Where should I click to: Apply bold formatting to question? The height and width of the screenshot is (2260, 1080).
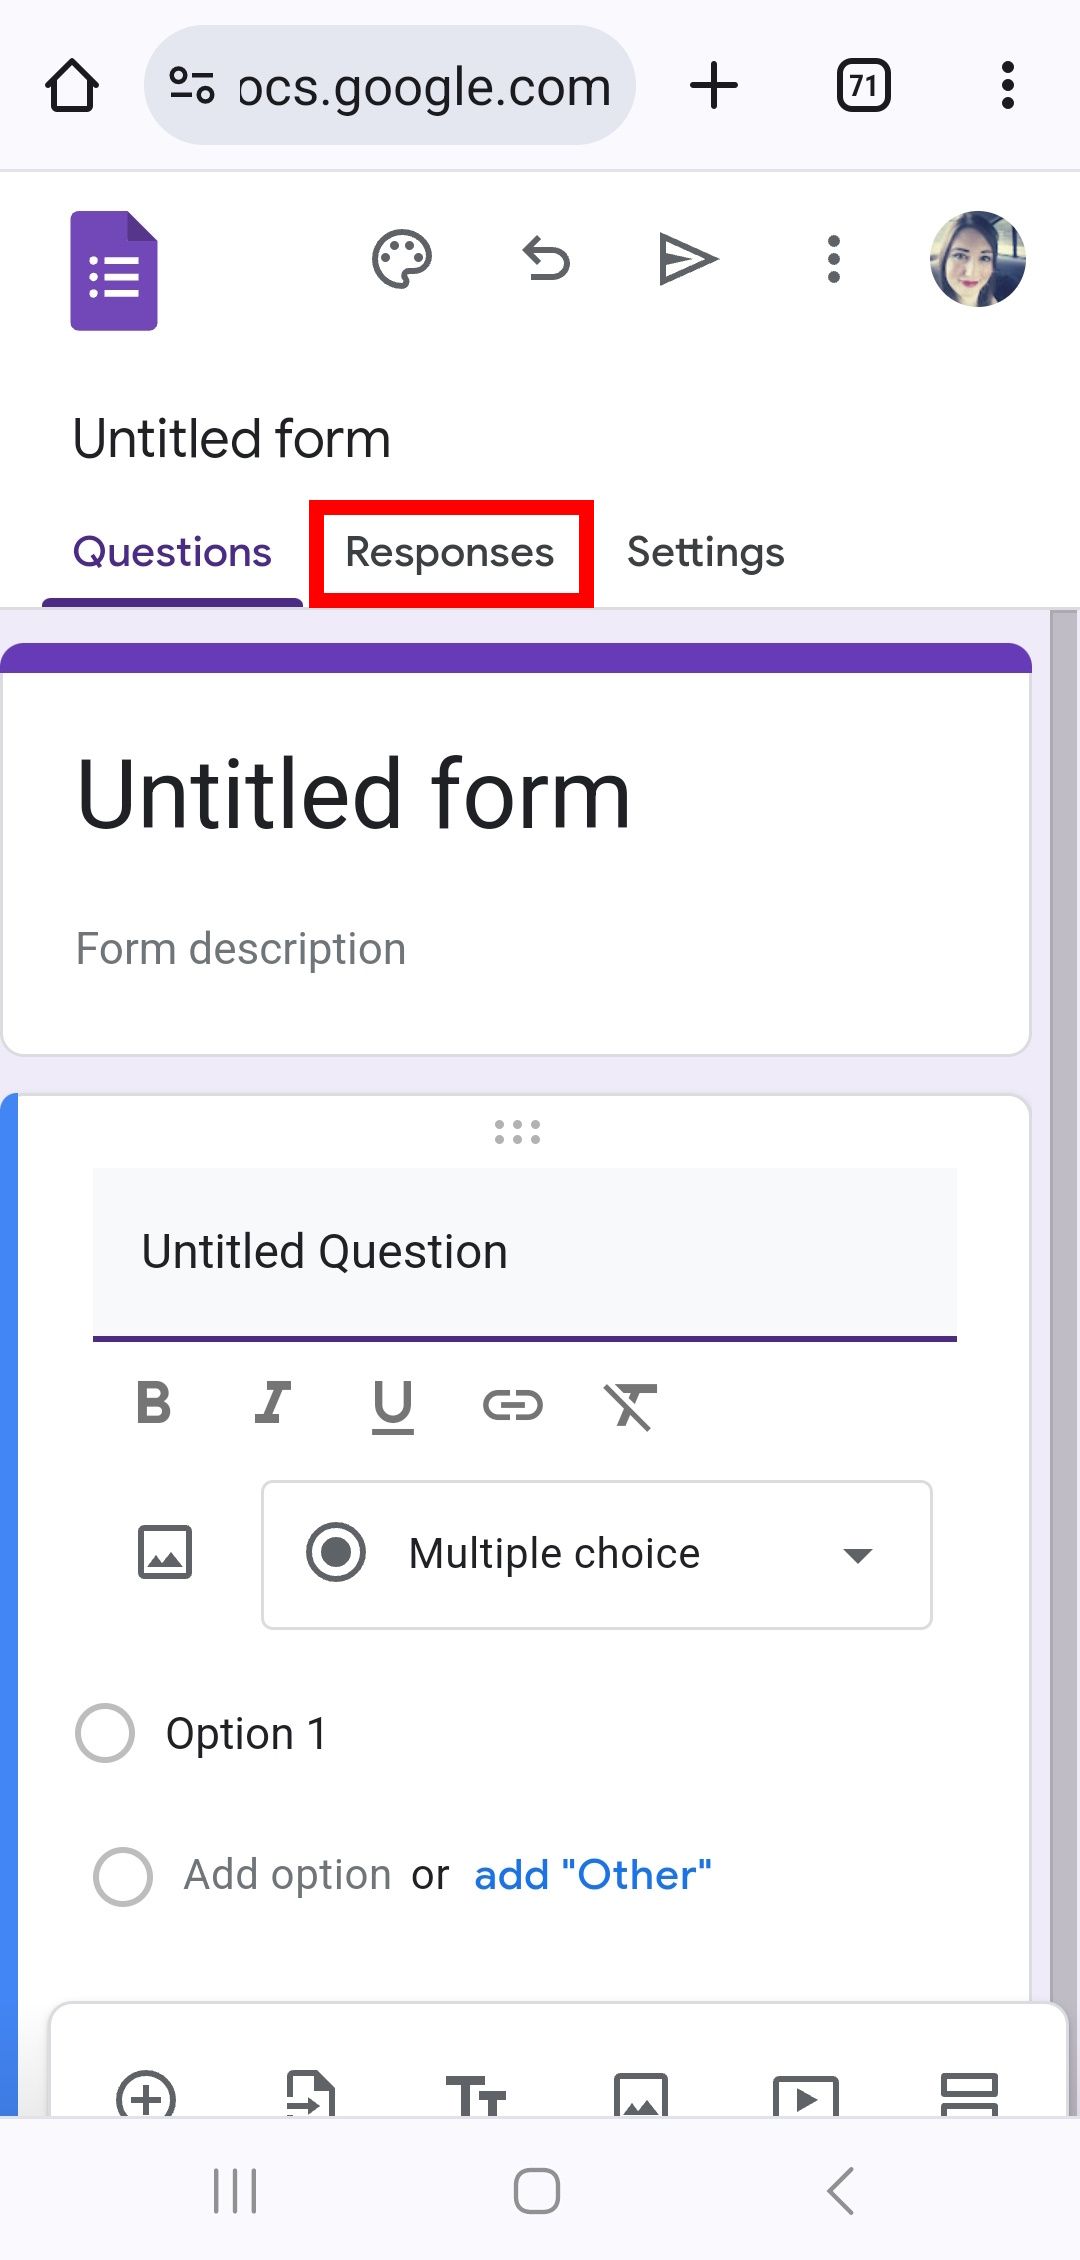154,1403
